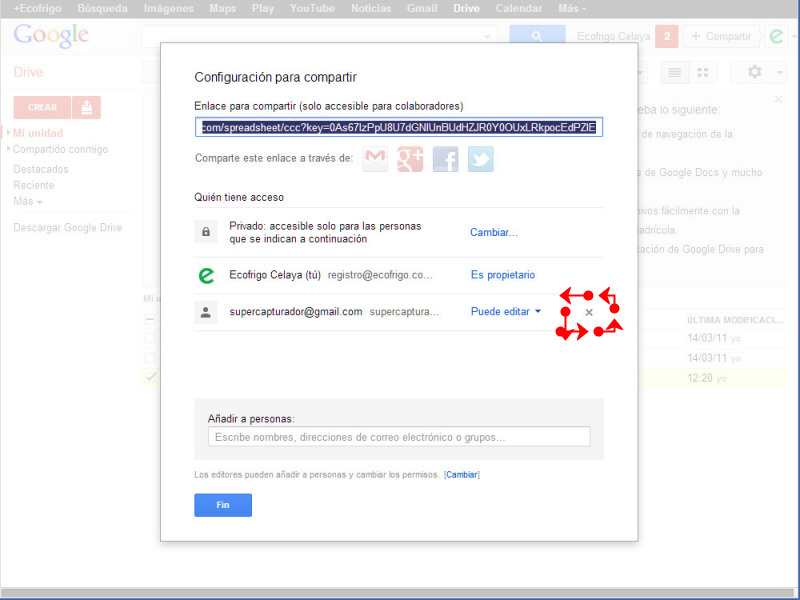Click the Añadir a personas input field
Viewport: 800px width, 600px height.
[x=399, y=437]
